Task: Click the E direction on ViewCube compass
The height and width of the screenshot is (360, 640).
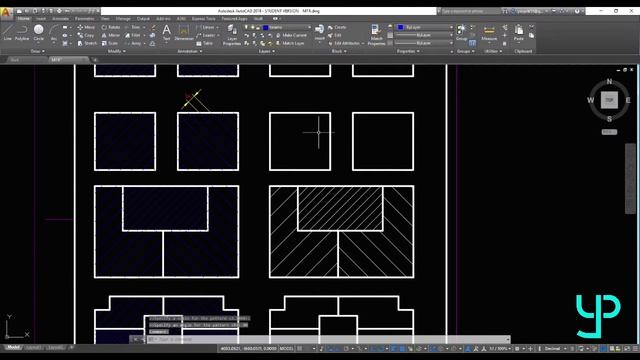Action: (x=628, y=100)
